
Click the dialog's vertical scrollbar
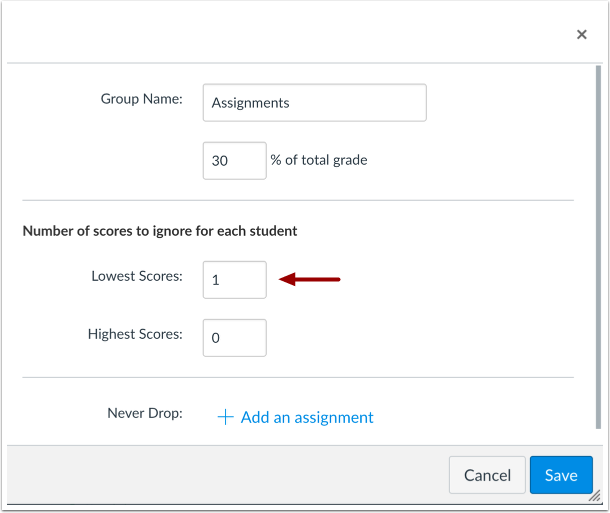598,247
